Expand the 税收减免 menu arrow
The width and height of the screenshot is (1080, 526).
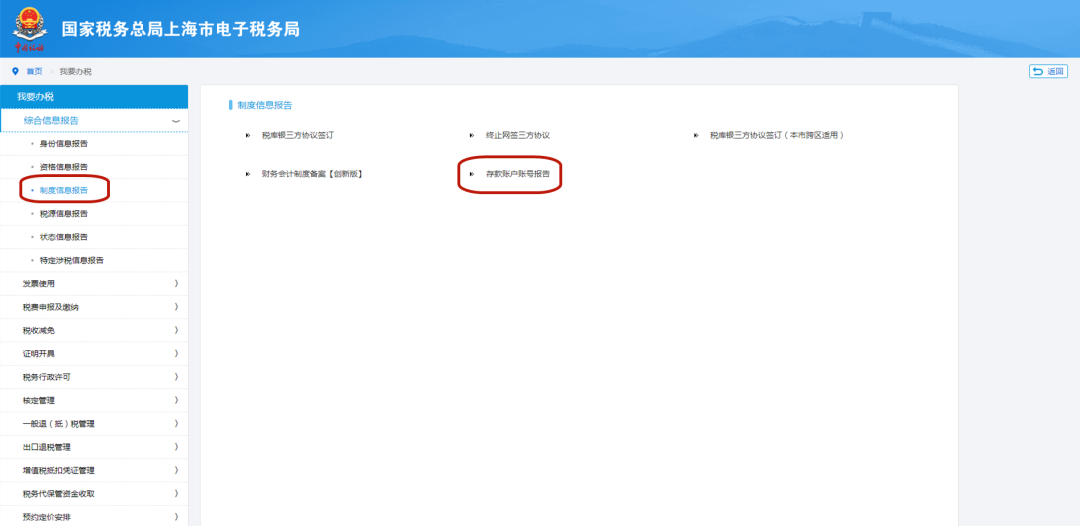pos(176,330)
